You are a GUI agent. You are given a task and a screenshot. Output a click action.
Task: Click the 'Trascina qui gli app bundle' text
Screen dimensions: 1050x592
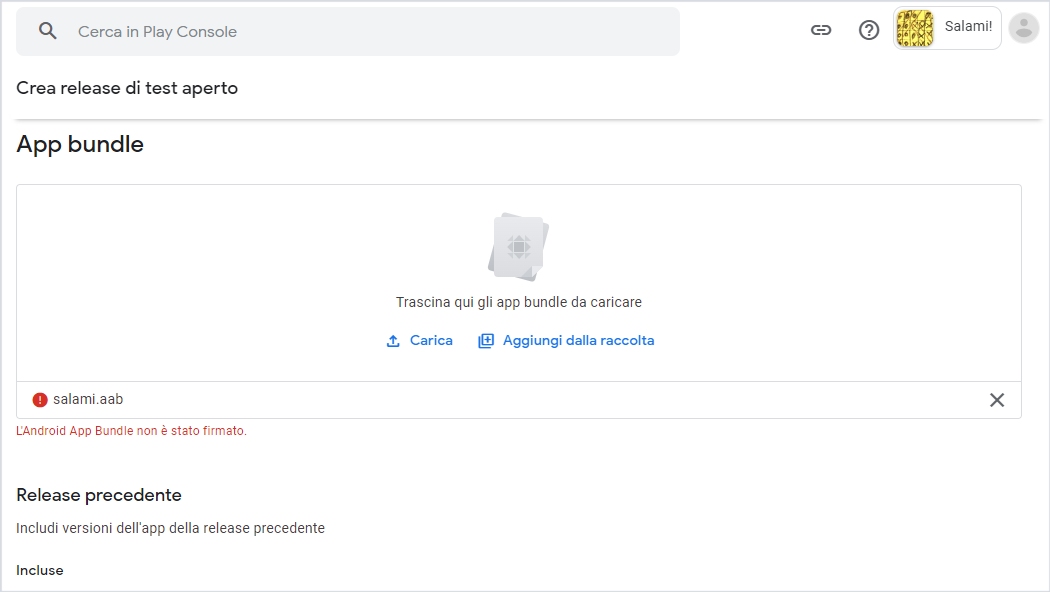pos(519,302)
